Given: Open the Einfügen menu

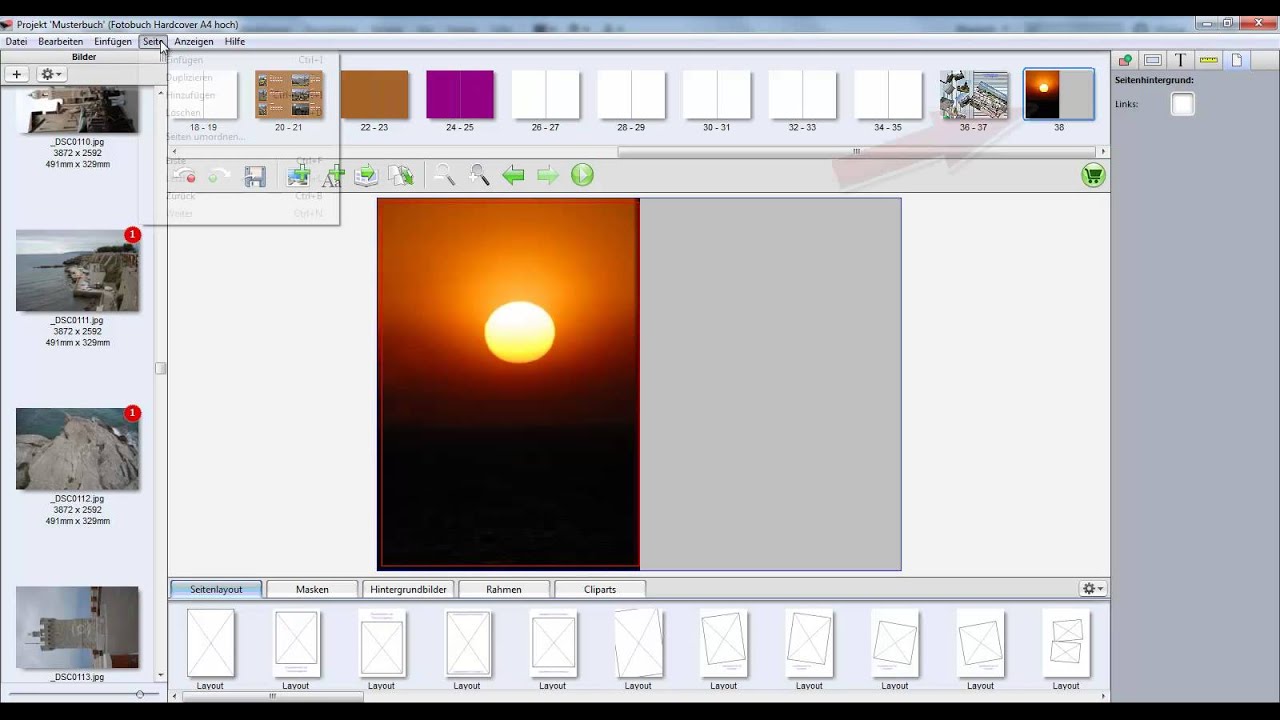Looking at the screenshot, I should pyautogui.click(x=113, y=42).
